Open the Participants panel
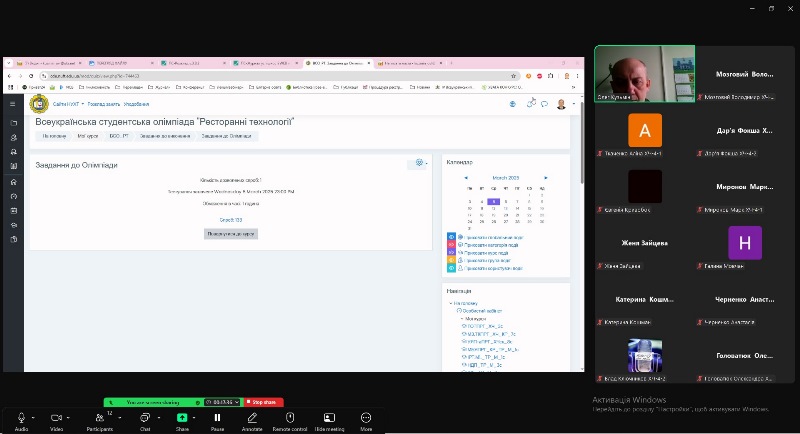Screen dimensions: 800x434 coord(100,417)
